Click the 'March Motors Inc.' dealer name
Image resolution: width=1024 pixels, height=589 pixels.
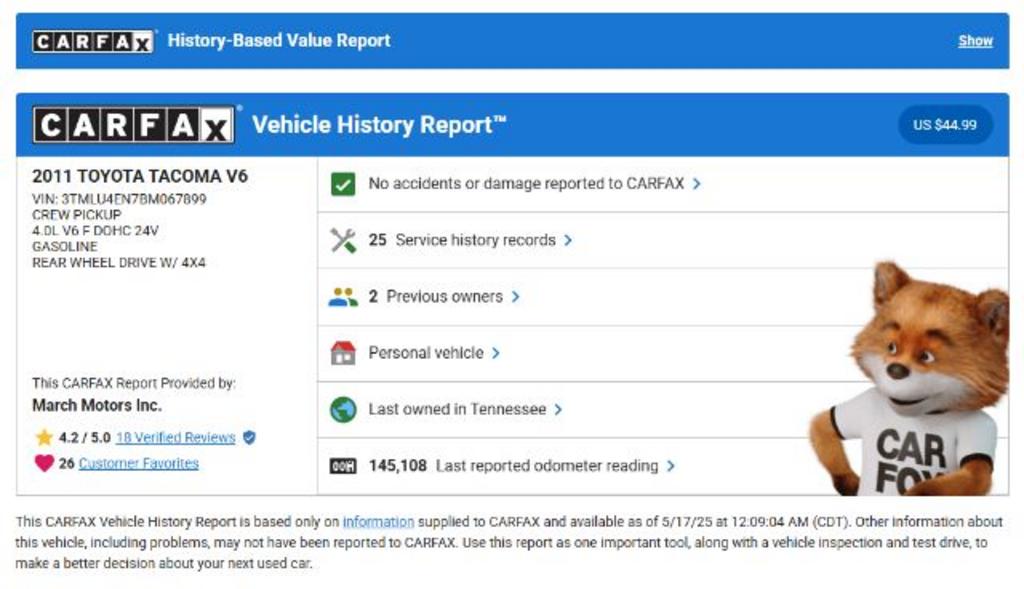97,406
